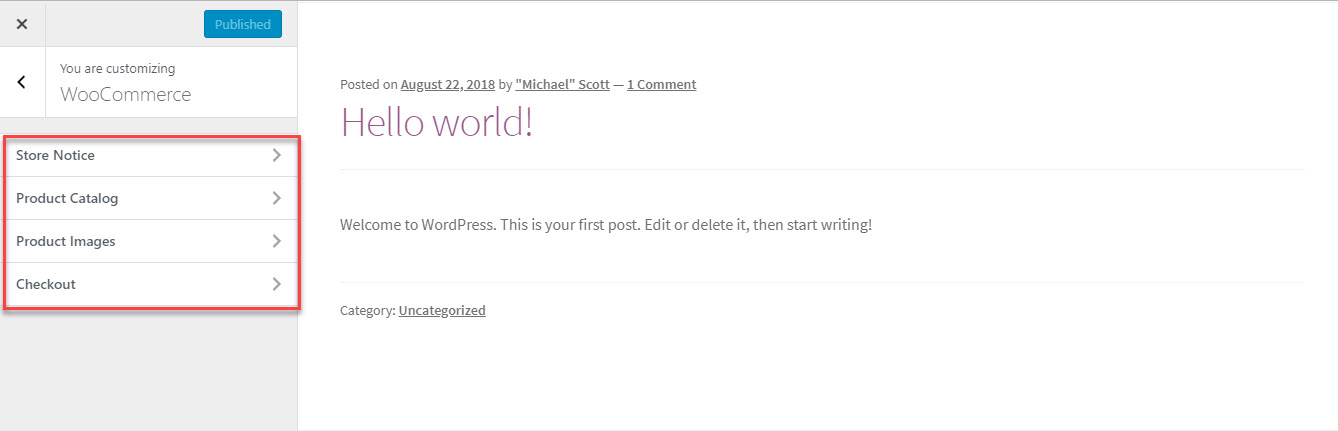This screenshot has width=1338, height=431.
Task: Click the "You are customizing" label
Action: [117, 69]
